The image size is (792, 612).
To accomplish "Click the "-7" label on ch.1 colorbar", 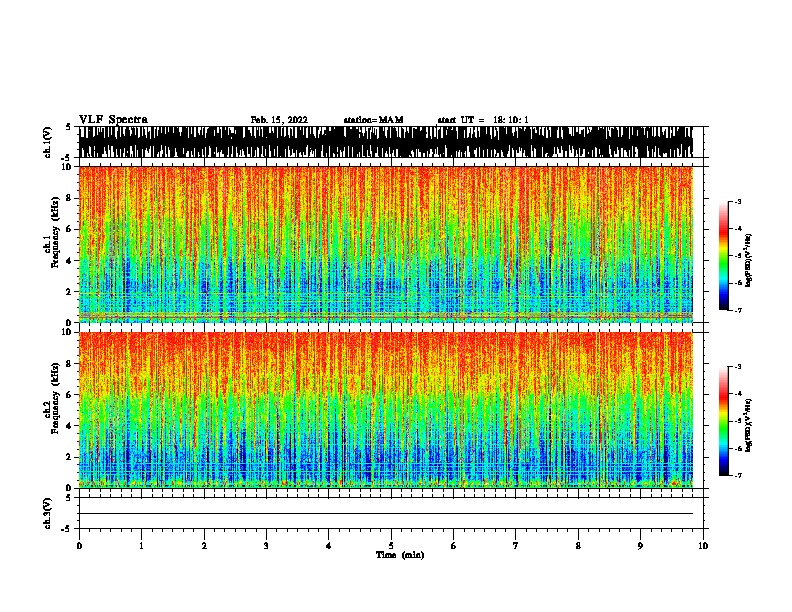I will click(738, 310).
